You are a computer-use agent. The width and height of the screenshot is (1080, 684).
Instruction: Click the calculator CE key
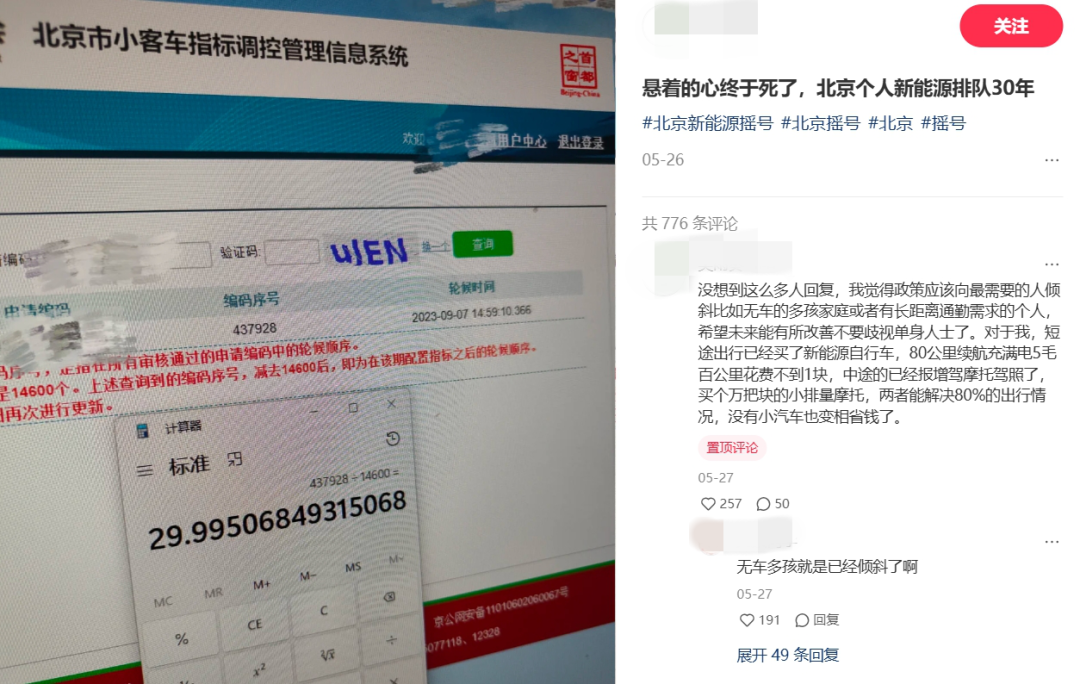[255, 624]
